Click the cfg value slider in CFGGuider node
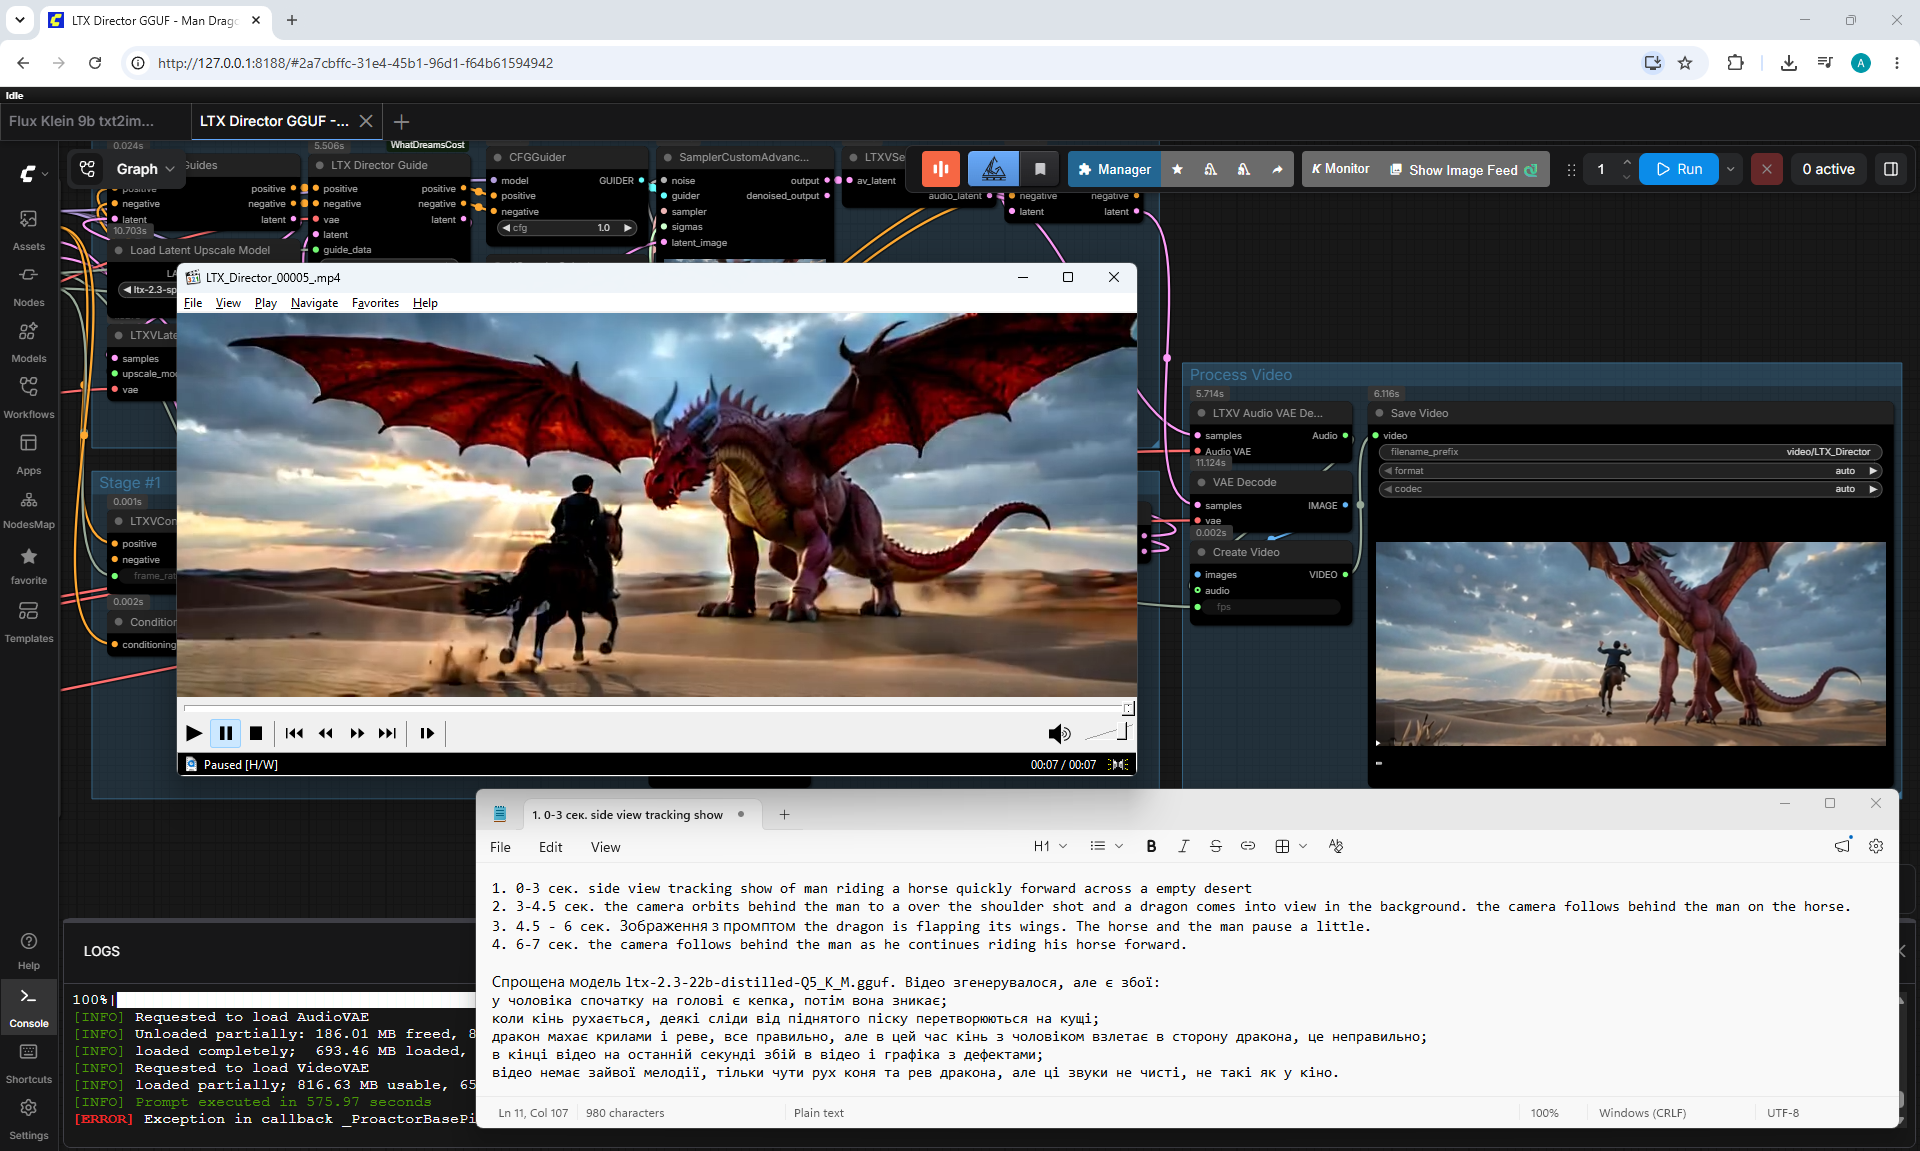 coord(567,228)
